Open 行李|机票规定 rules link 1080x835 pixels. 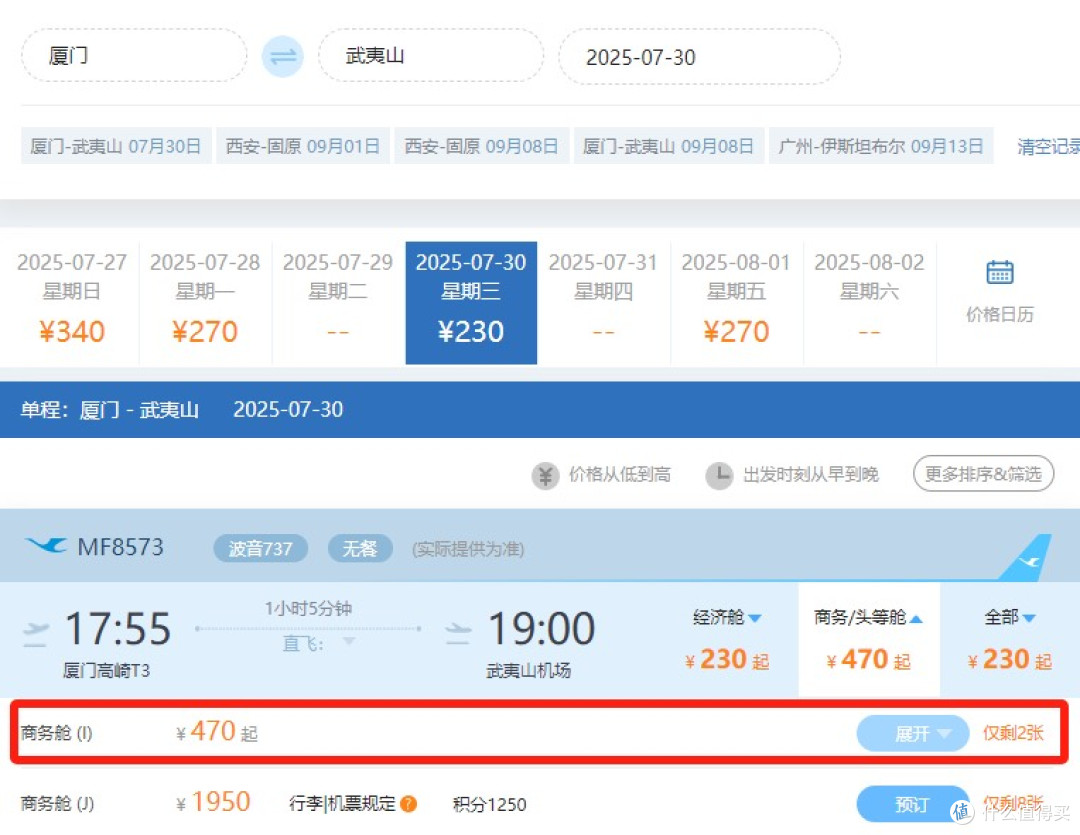pyautogui.click(x=342, y=804)
